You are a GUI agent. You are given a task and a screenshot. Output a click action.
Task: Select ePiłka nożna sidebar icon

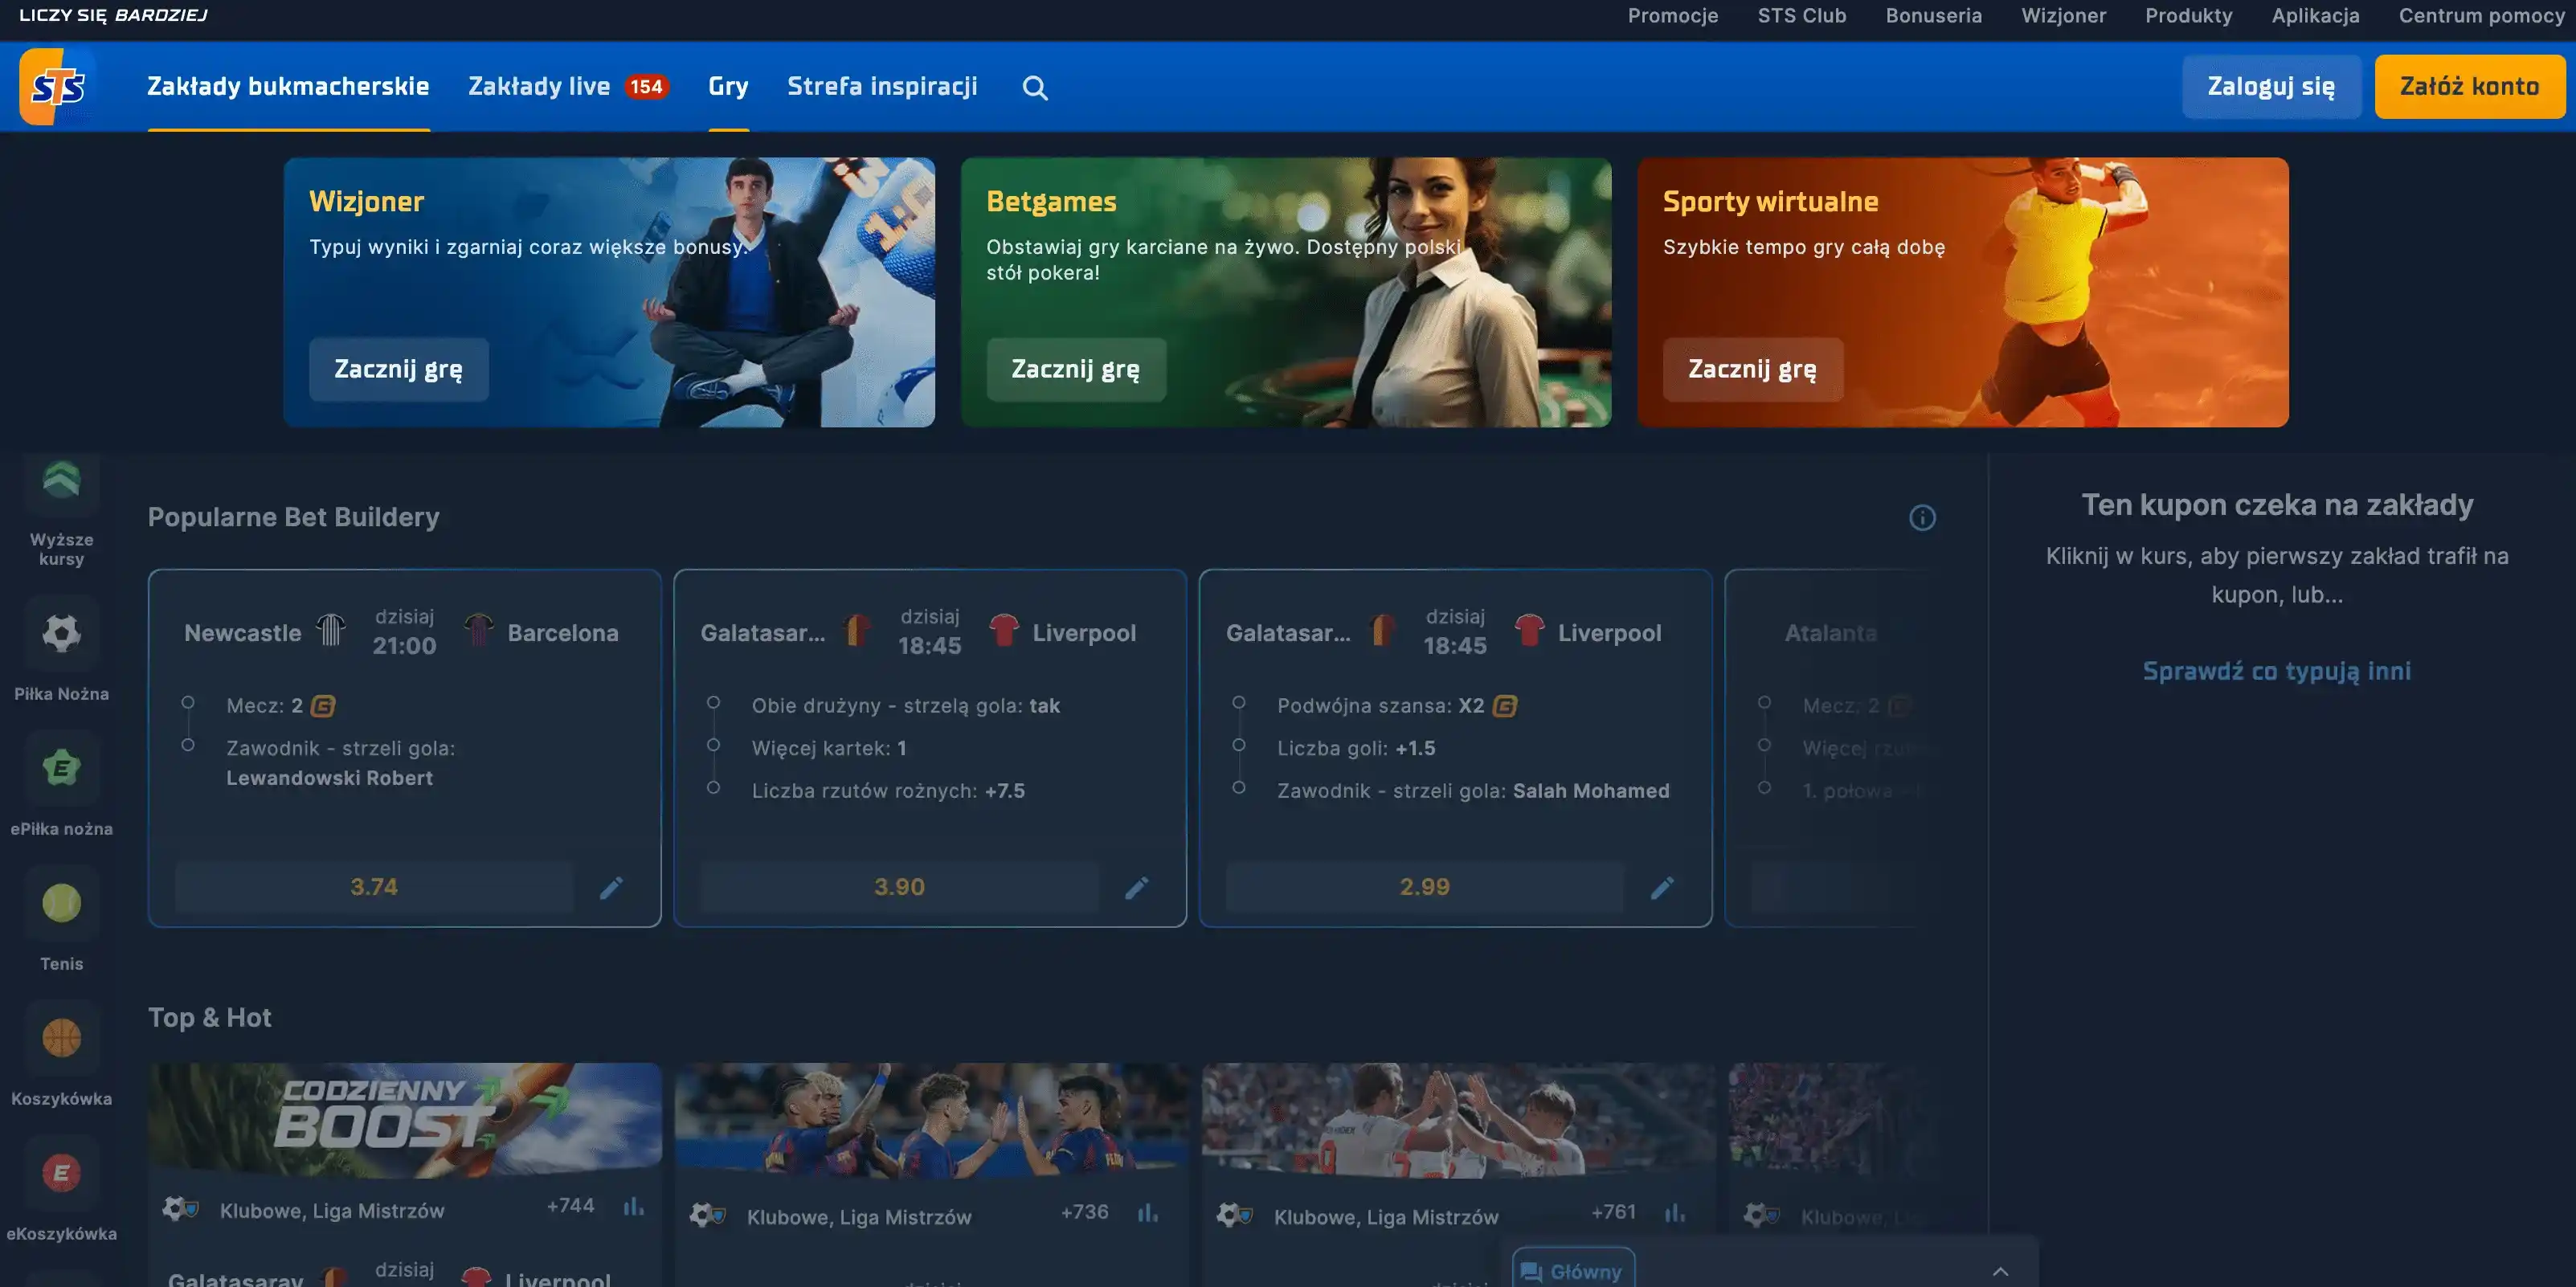pyautogui.click(x=61, y=768)
